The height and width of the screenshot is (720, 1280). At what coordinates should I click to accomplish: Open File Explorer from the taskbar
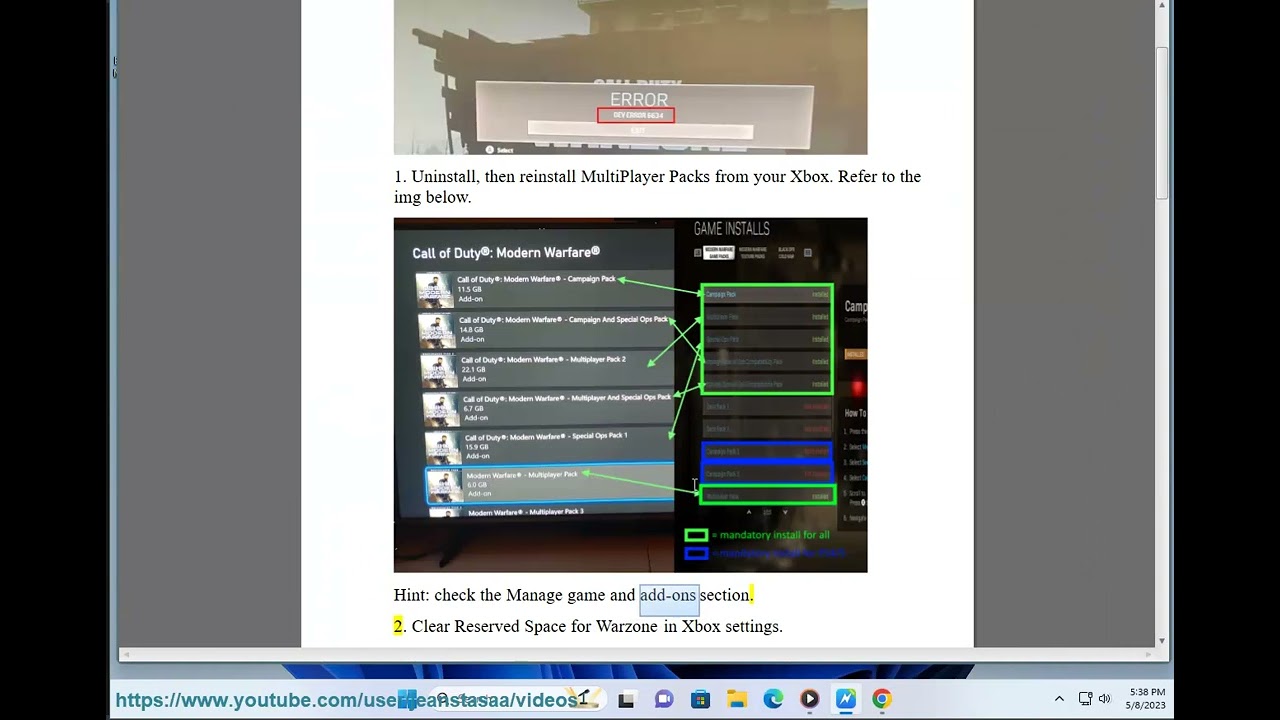[x=737, y=699]
